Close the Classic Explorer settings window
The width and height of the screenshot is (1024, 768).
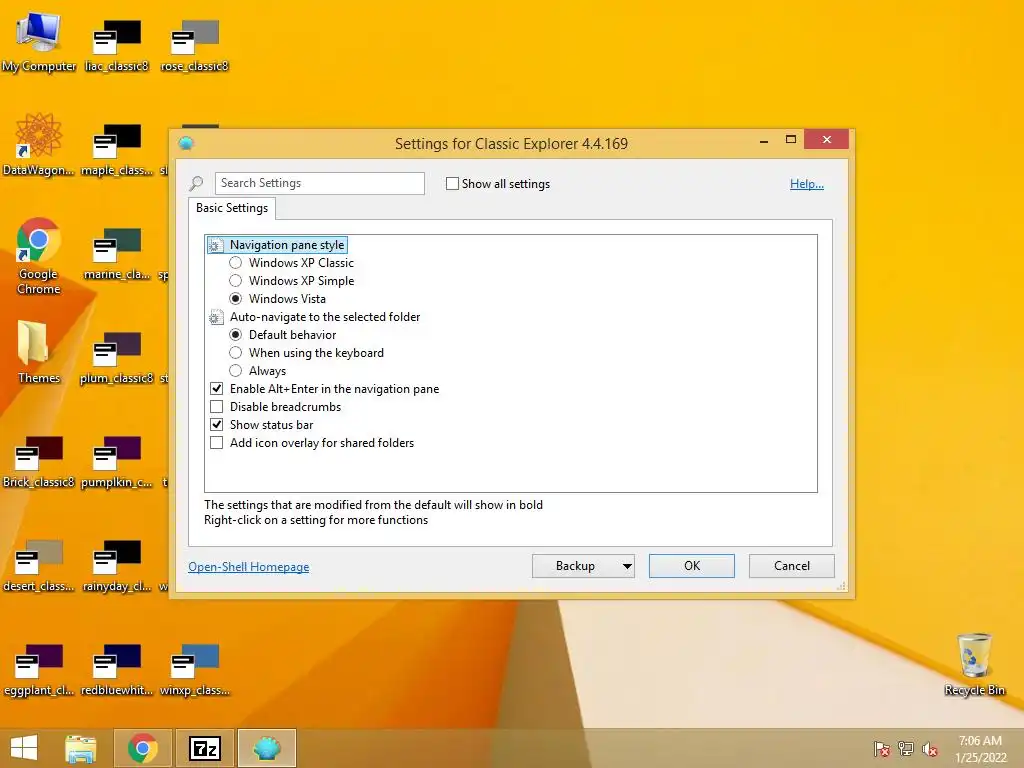[826, 140]
